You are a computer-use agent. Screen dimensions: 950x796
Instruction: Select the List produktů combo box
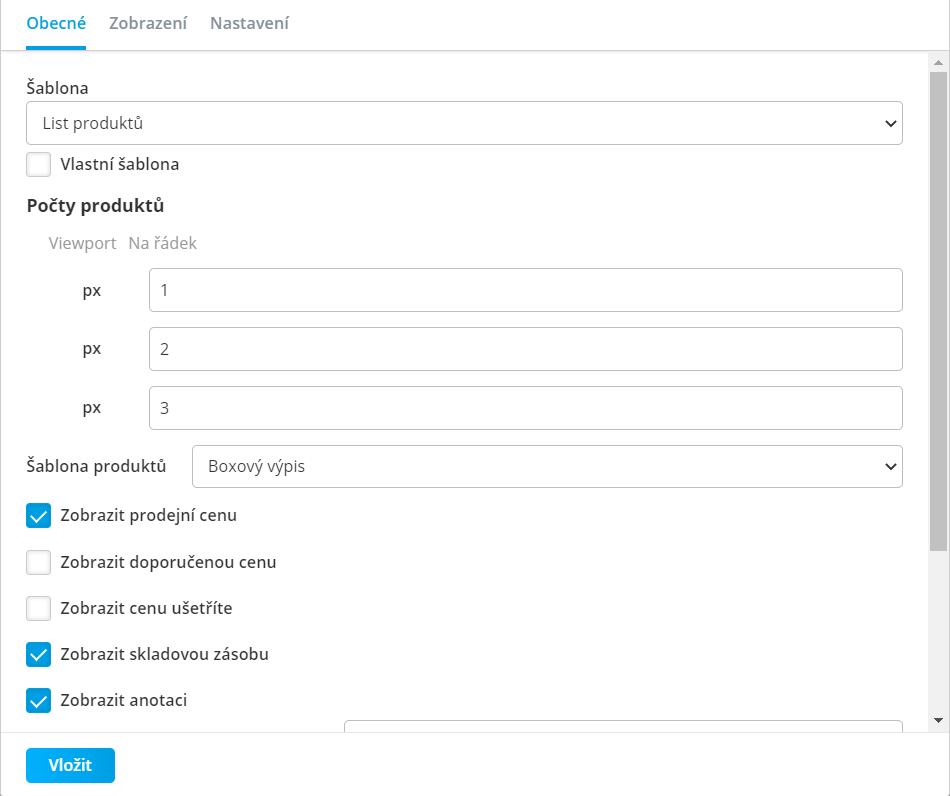464,123
